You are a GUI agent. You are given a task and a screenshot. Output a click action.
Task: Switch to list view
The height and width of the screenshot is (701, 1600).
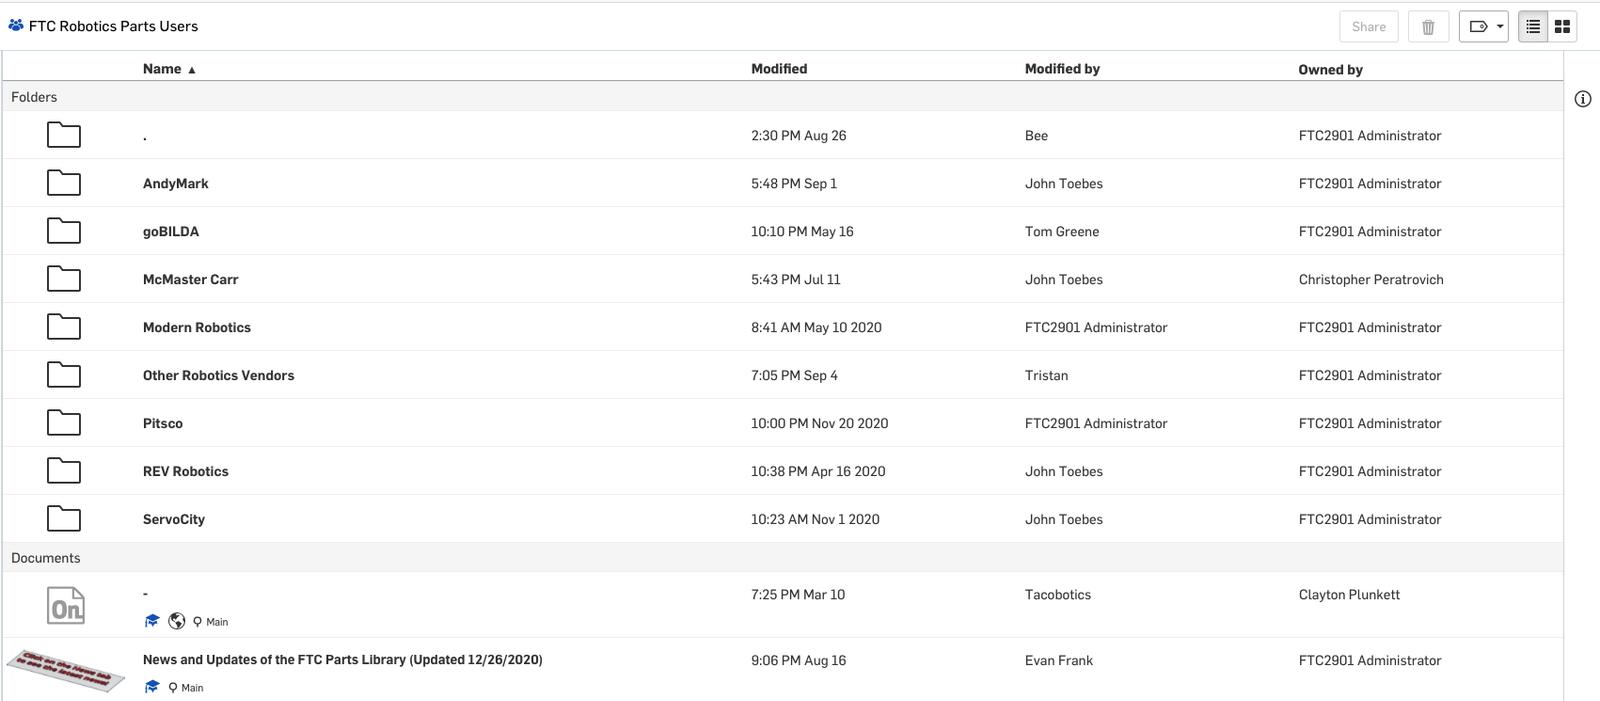pyautogui.click(x=1533, y=27)
